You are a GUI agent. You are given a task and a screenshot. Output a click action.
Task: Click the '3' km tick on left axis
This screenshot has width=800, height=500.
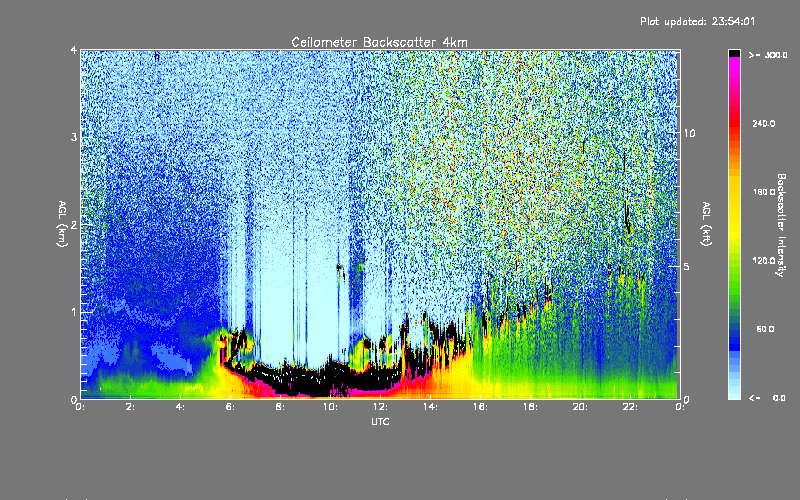coord(74,137)
